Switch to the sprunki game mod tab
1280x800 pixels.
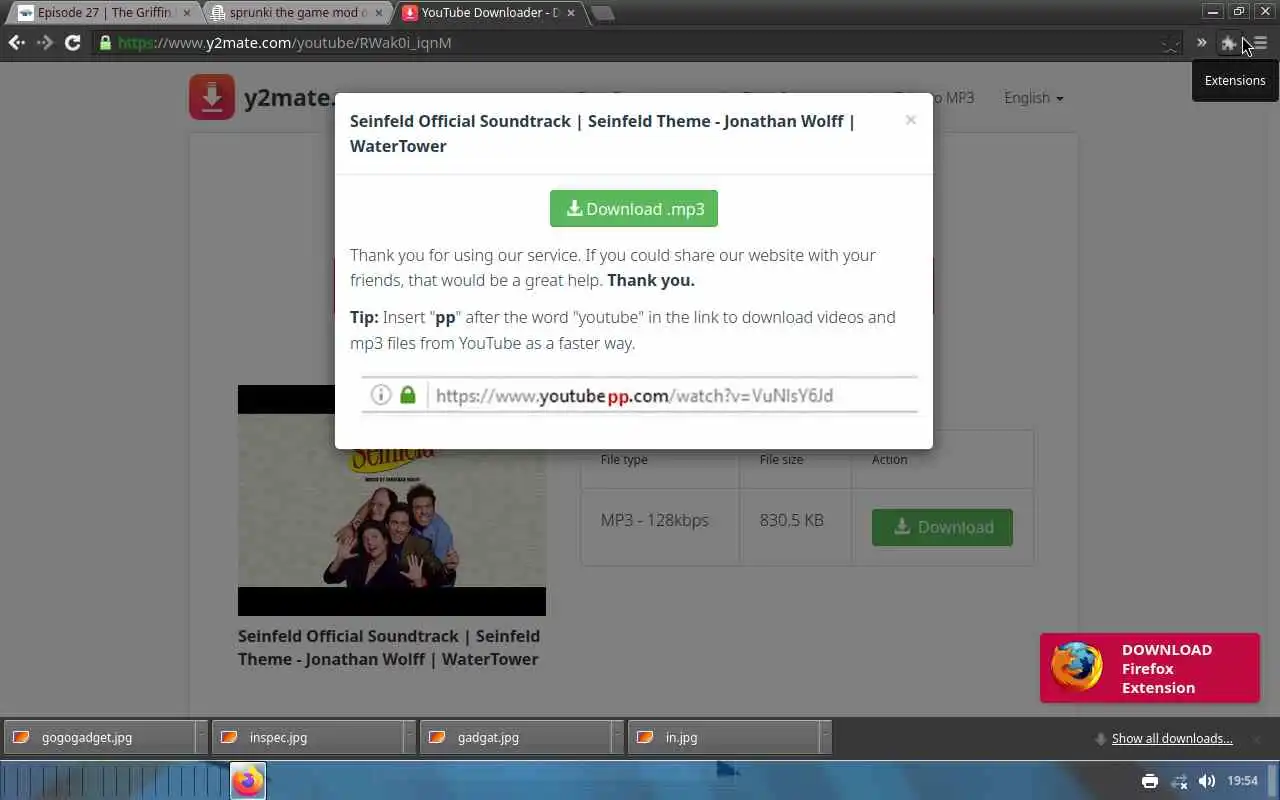(296, 13)
